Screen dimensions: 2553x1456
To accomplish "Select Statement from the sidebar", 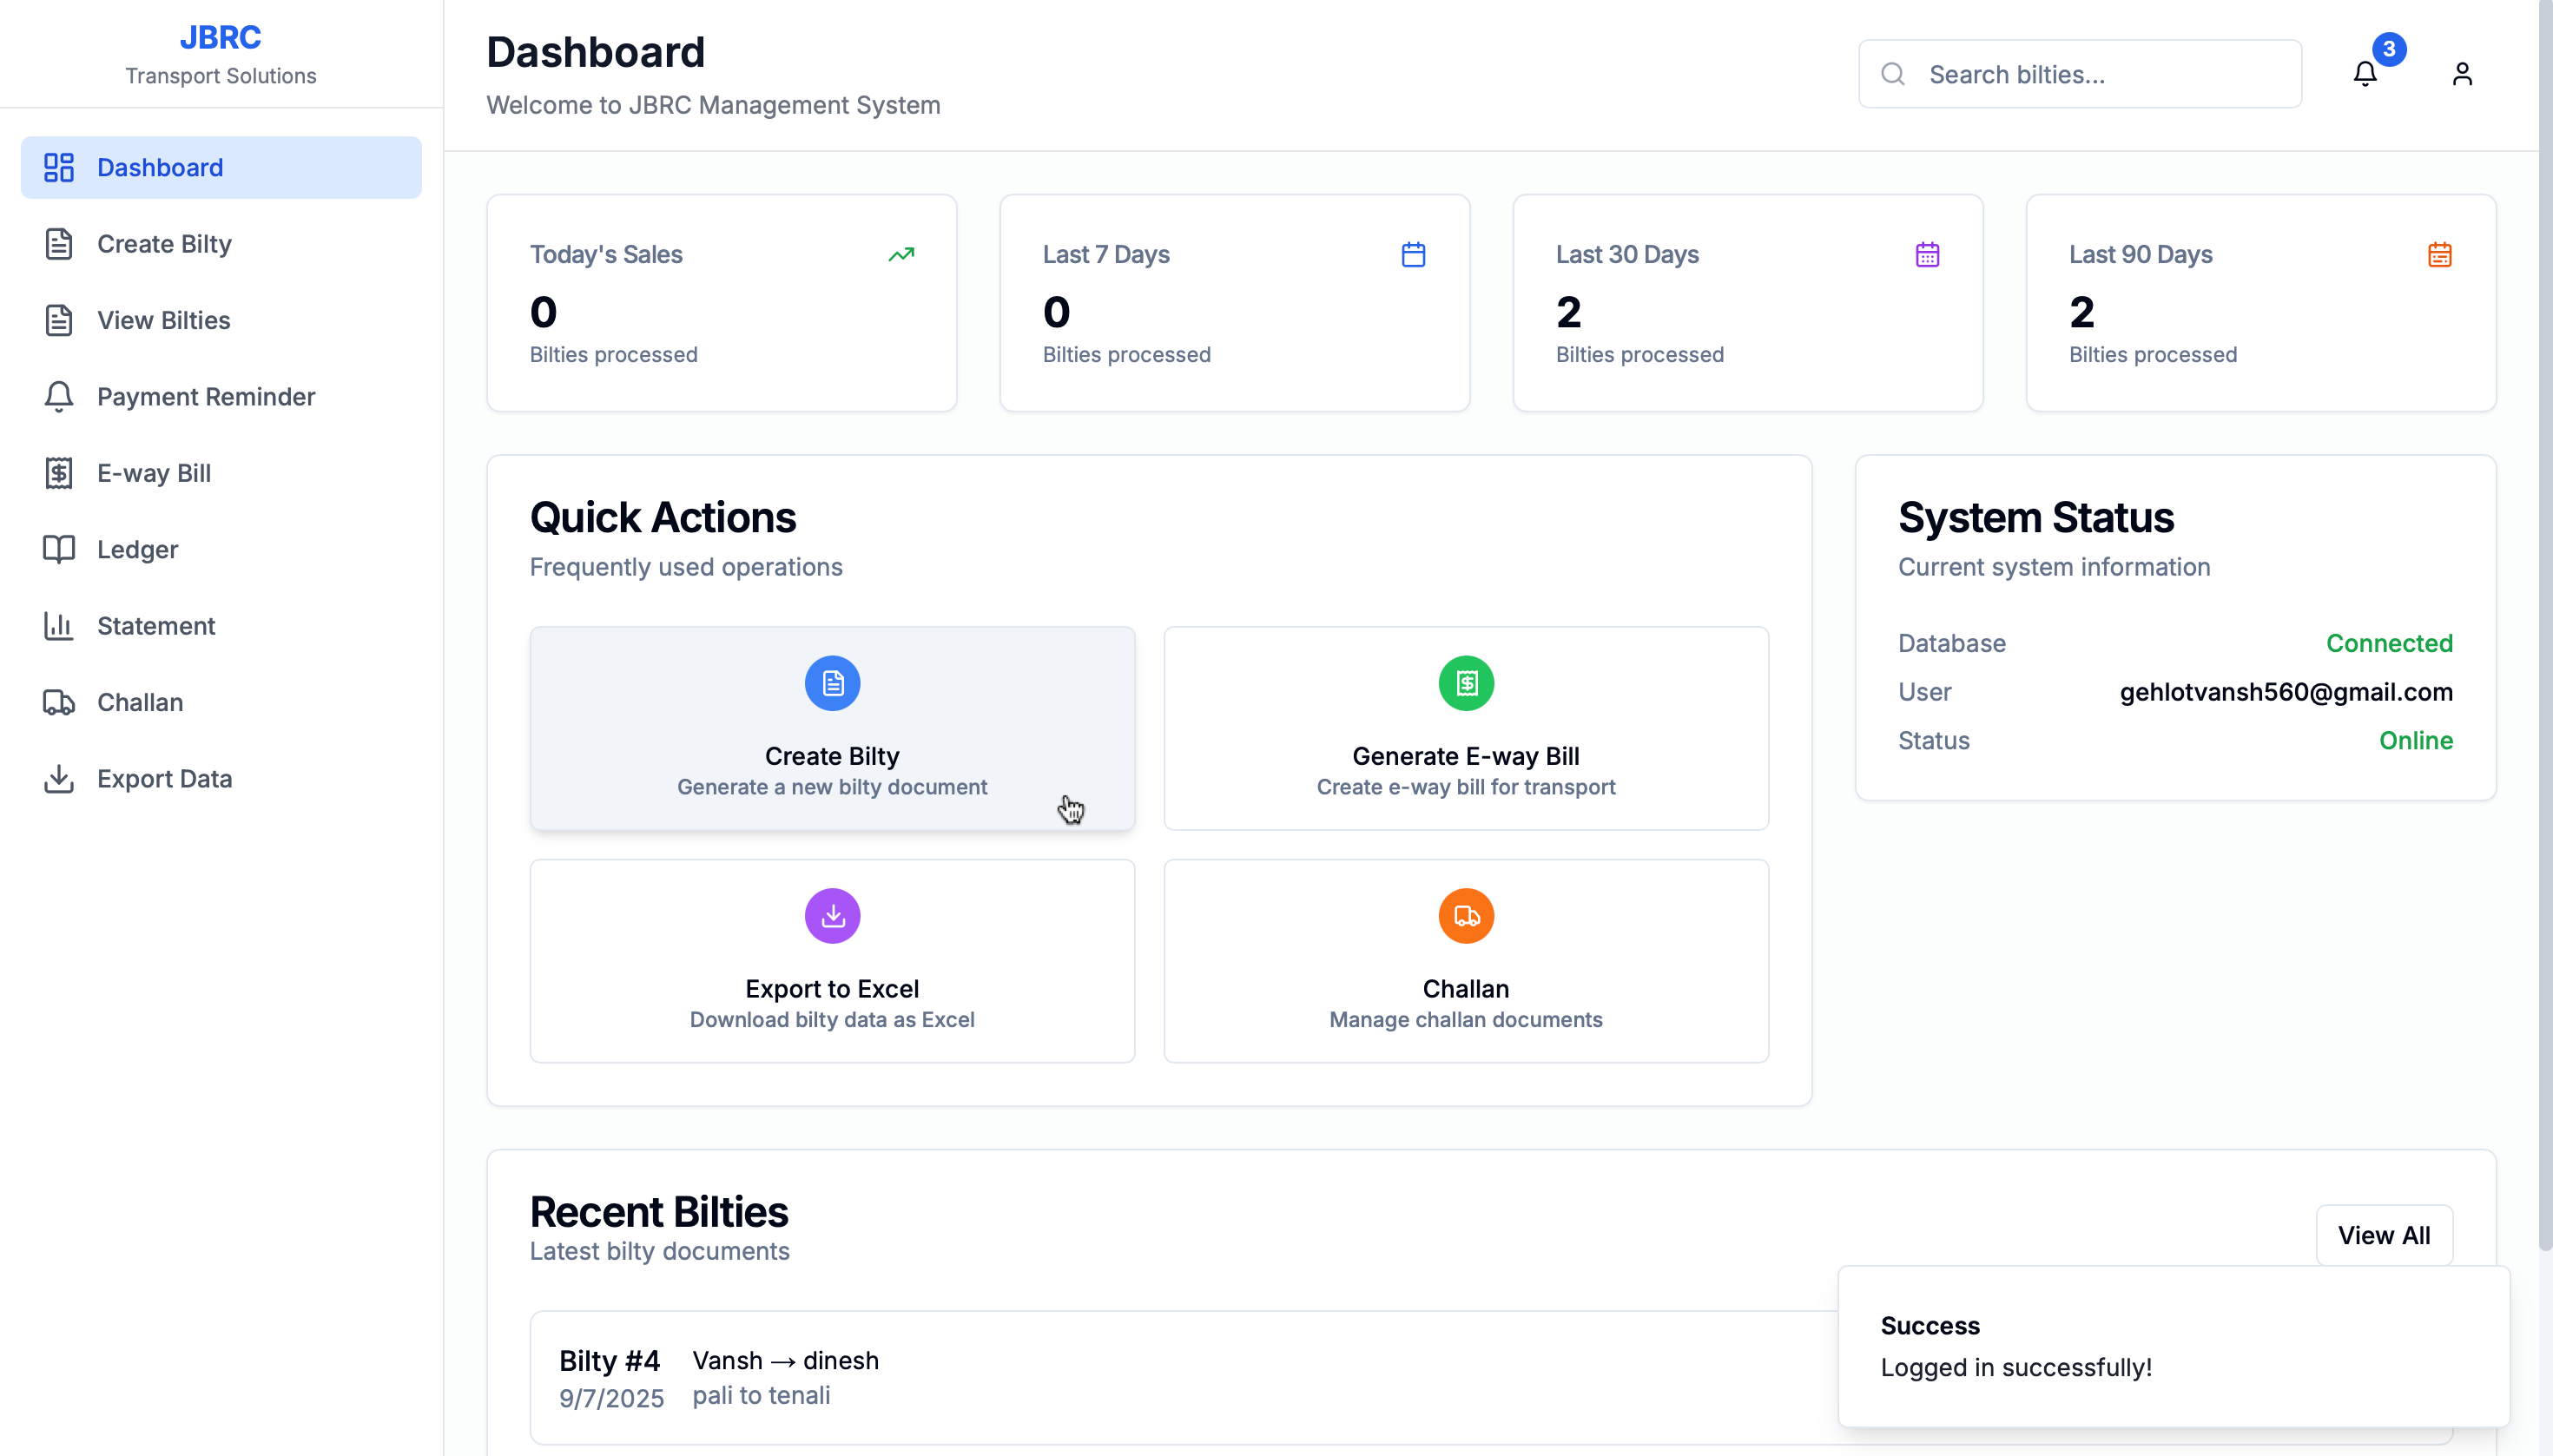I will [x=156, y=626].
